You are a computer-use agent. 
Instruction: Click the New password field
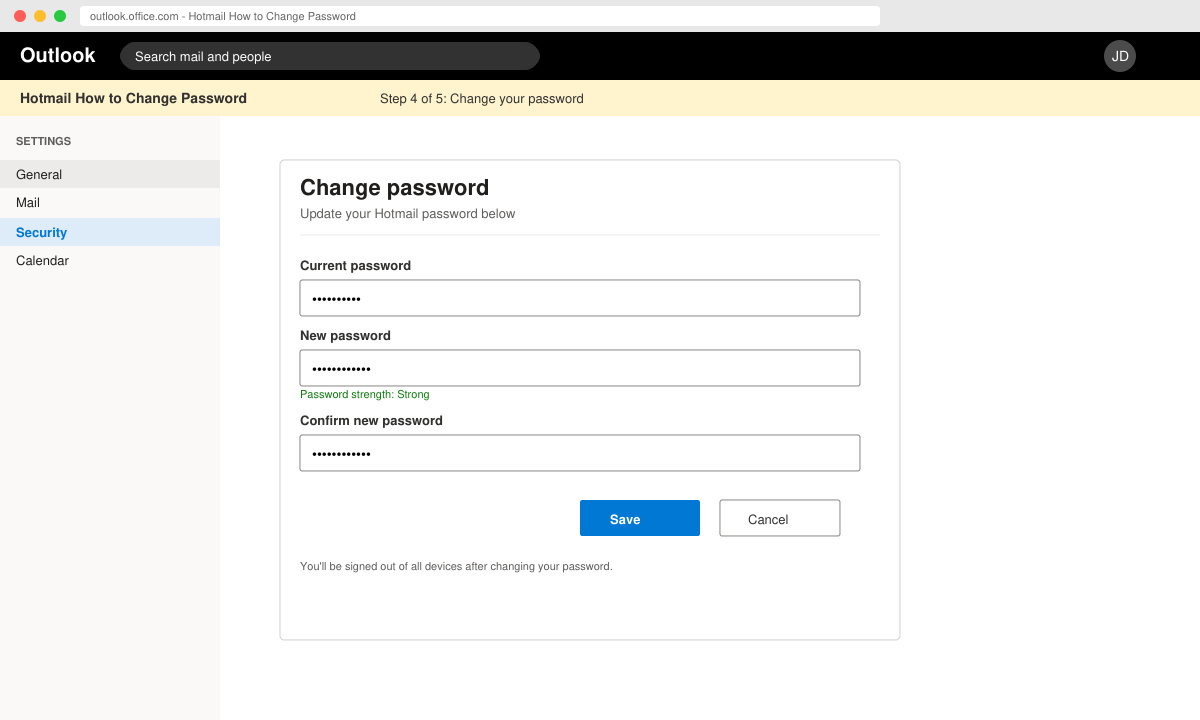580,368
